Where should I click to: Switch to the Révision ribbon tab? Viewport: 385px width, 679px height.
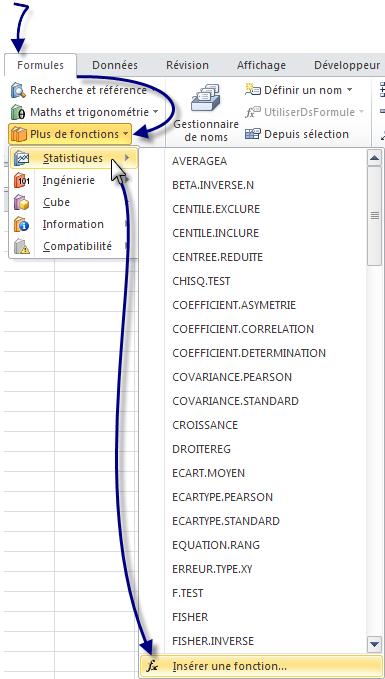coord(187,65)
